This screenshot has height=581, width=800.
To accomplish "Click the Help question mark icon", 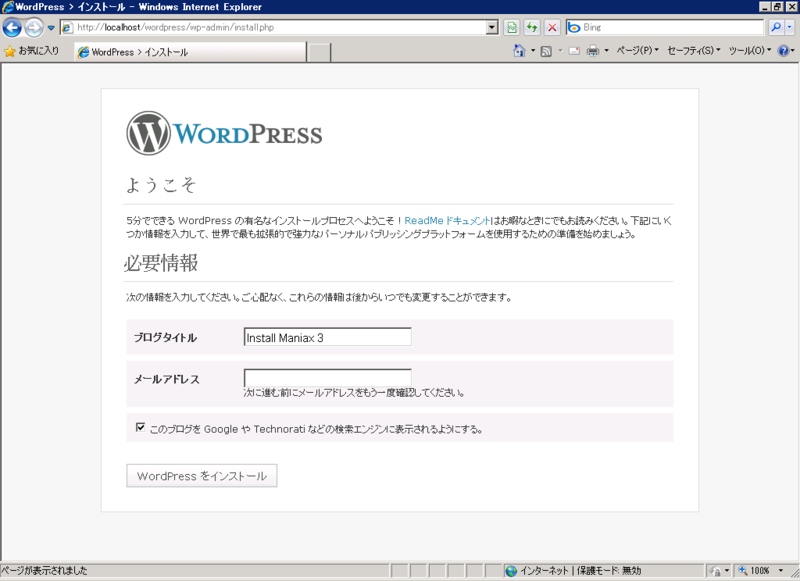I will (x=783, y=50).
